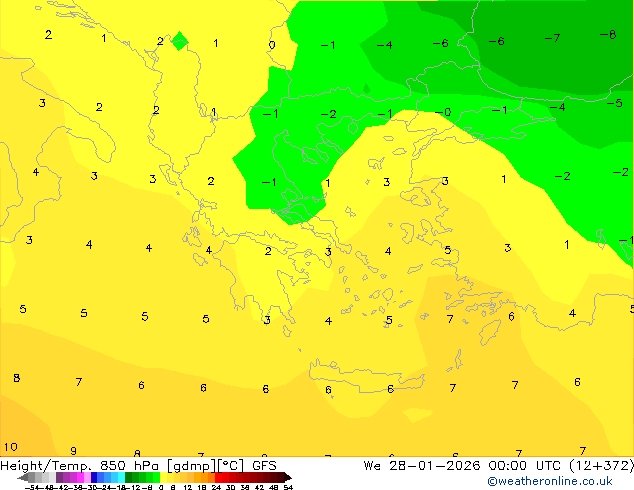Click the '10' temperature value on the map
634x490 pixels.
(x=11, y=447)
